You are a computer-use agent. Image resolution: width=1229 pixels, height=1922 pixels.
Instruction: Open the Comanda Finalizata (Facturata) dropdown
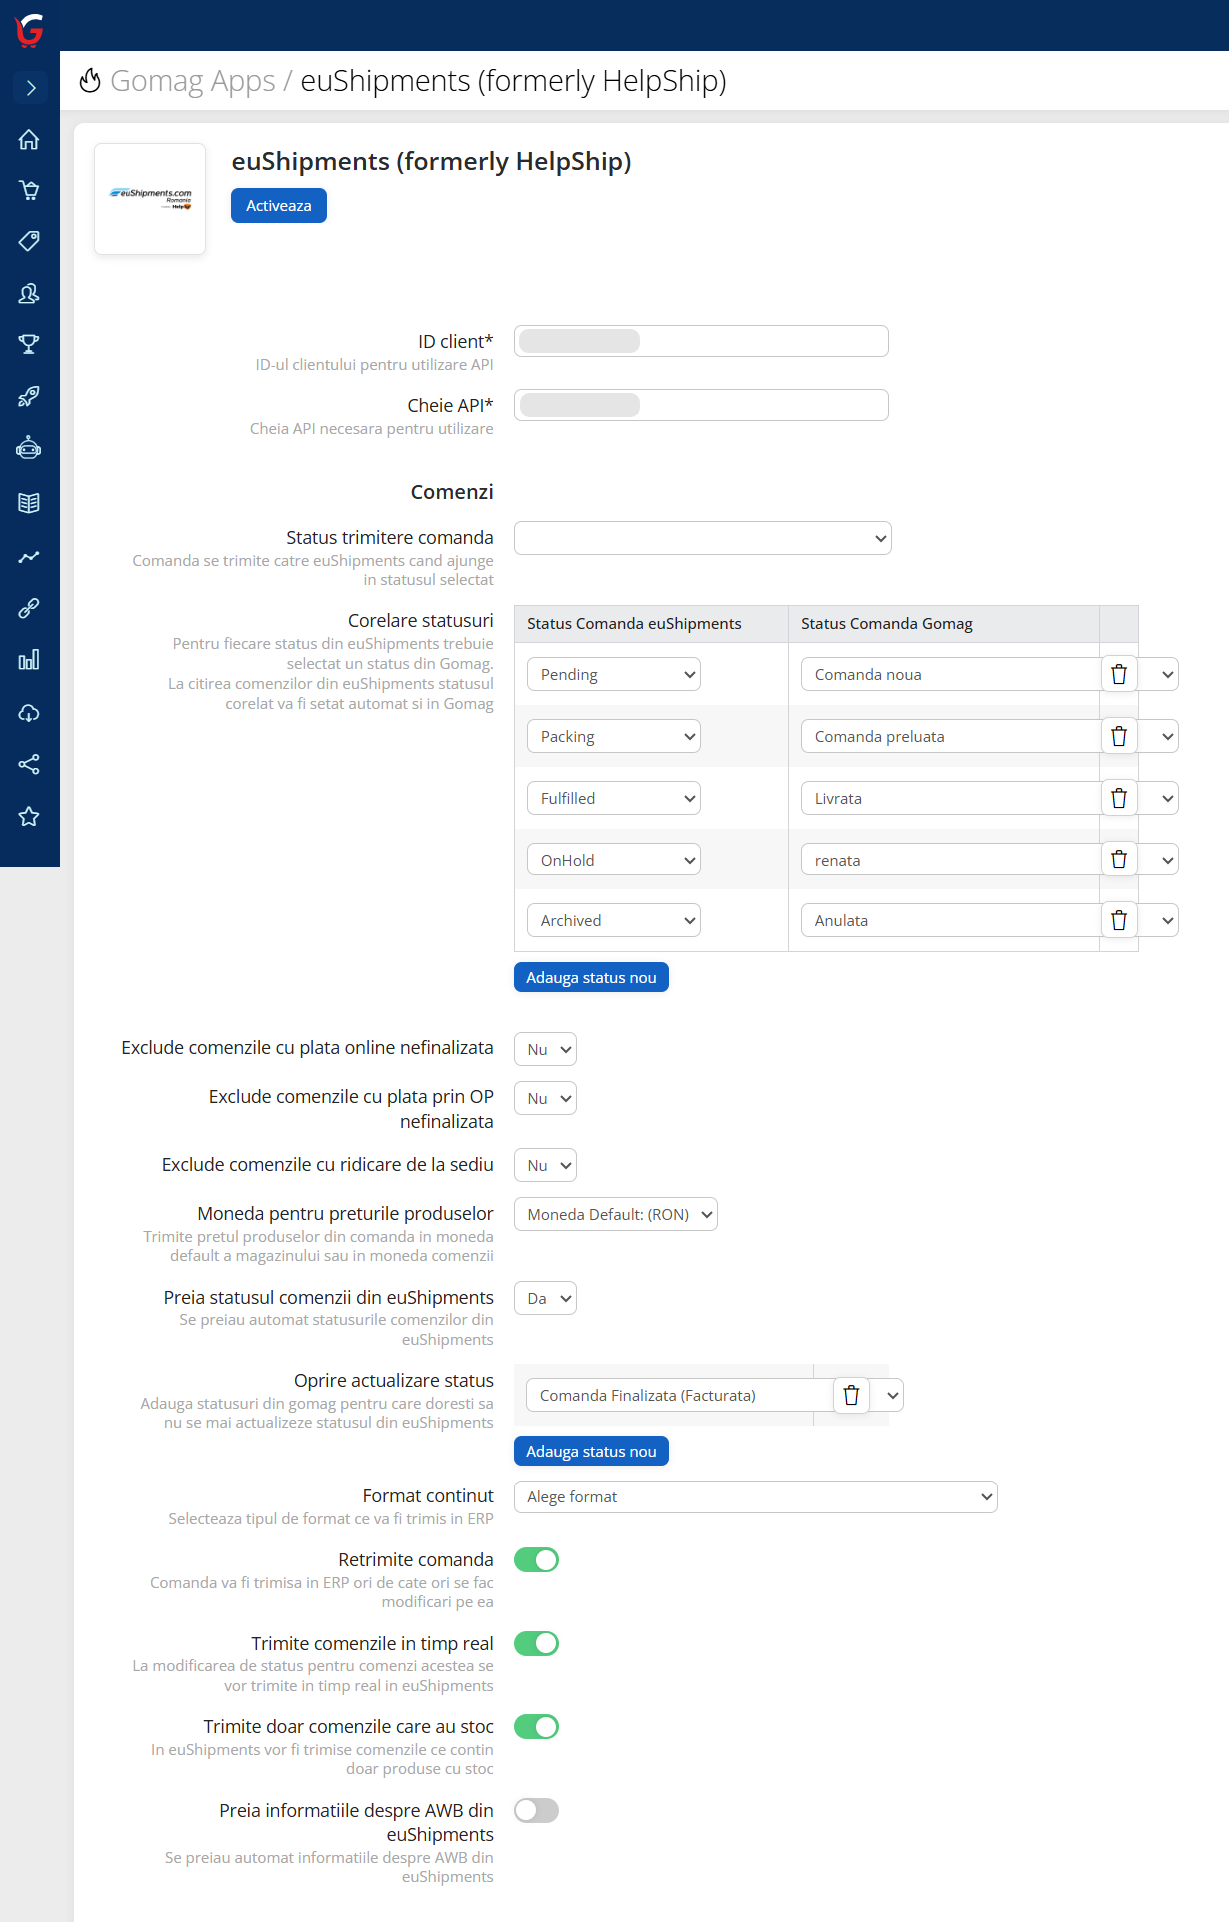pos(715,1395)
